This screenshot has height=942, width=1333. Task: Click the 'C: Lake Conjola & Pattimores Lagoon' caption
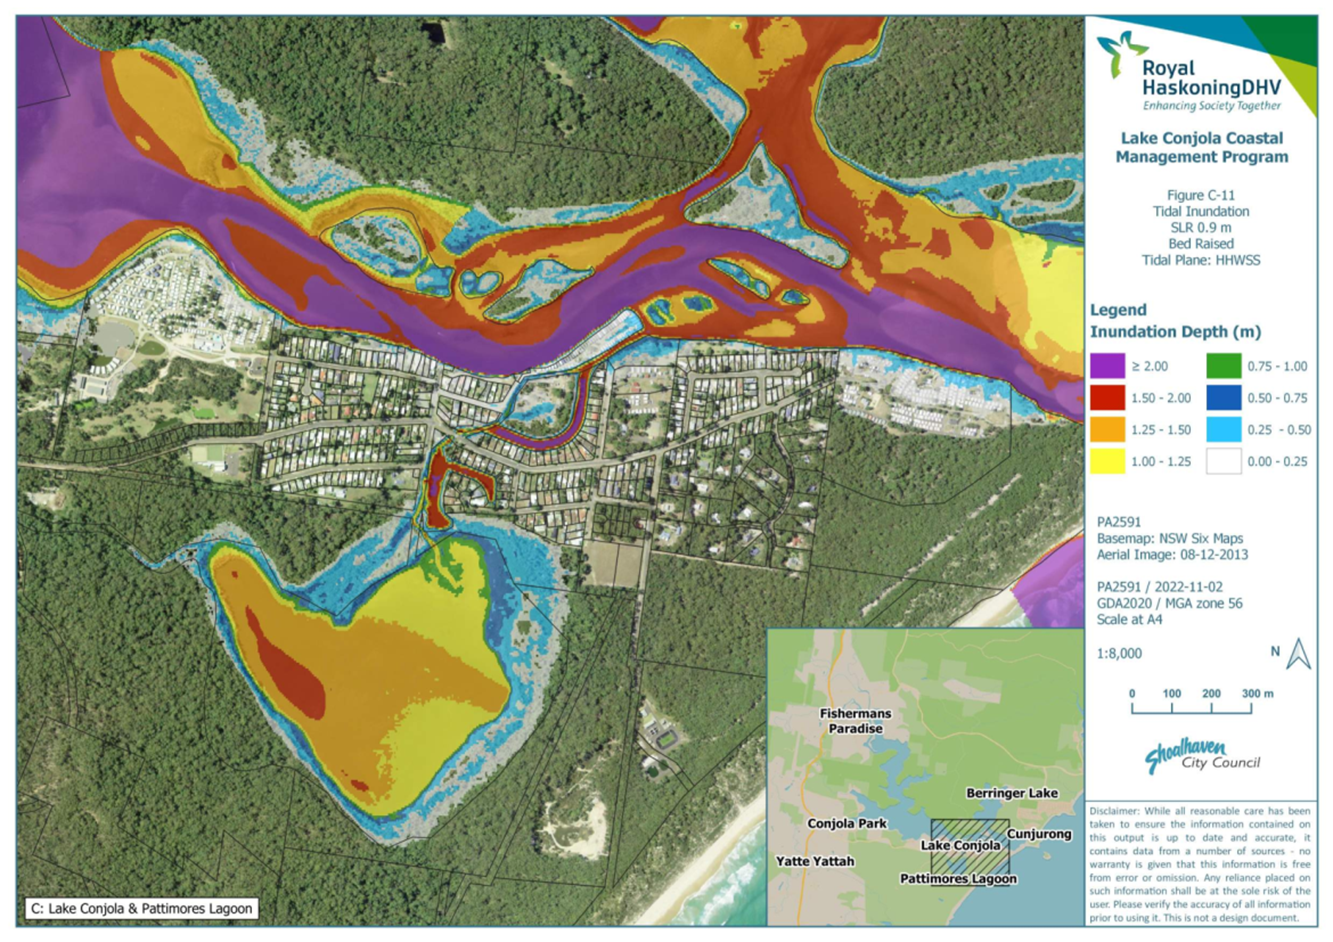point(141,909)
